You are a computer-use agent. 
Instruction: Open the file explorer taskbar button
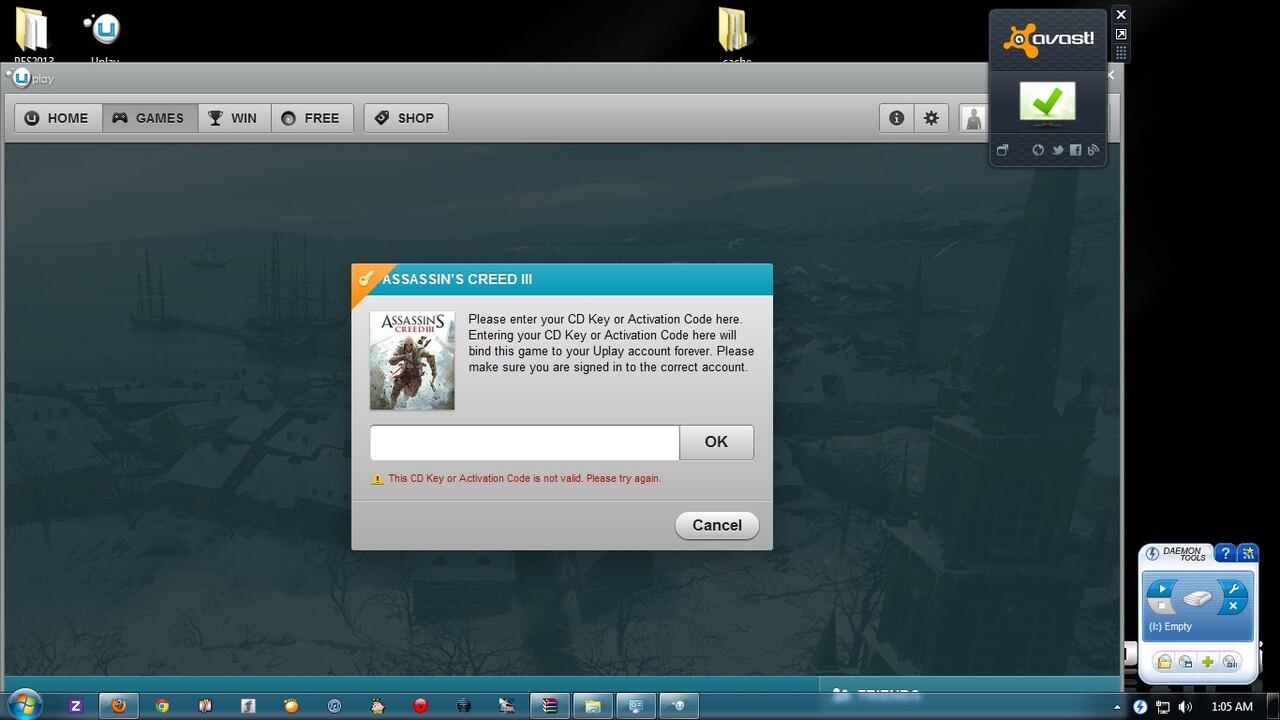pyautogui.click(x=592, y=706)
